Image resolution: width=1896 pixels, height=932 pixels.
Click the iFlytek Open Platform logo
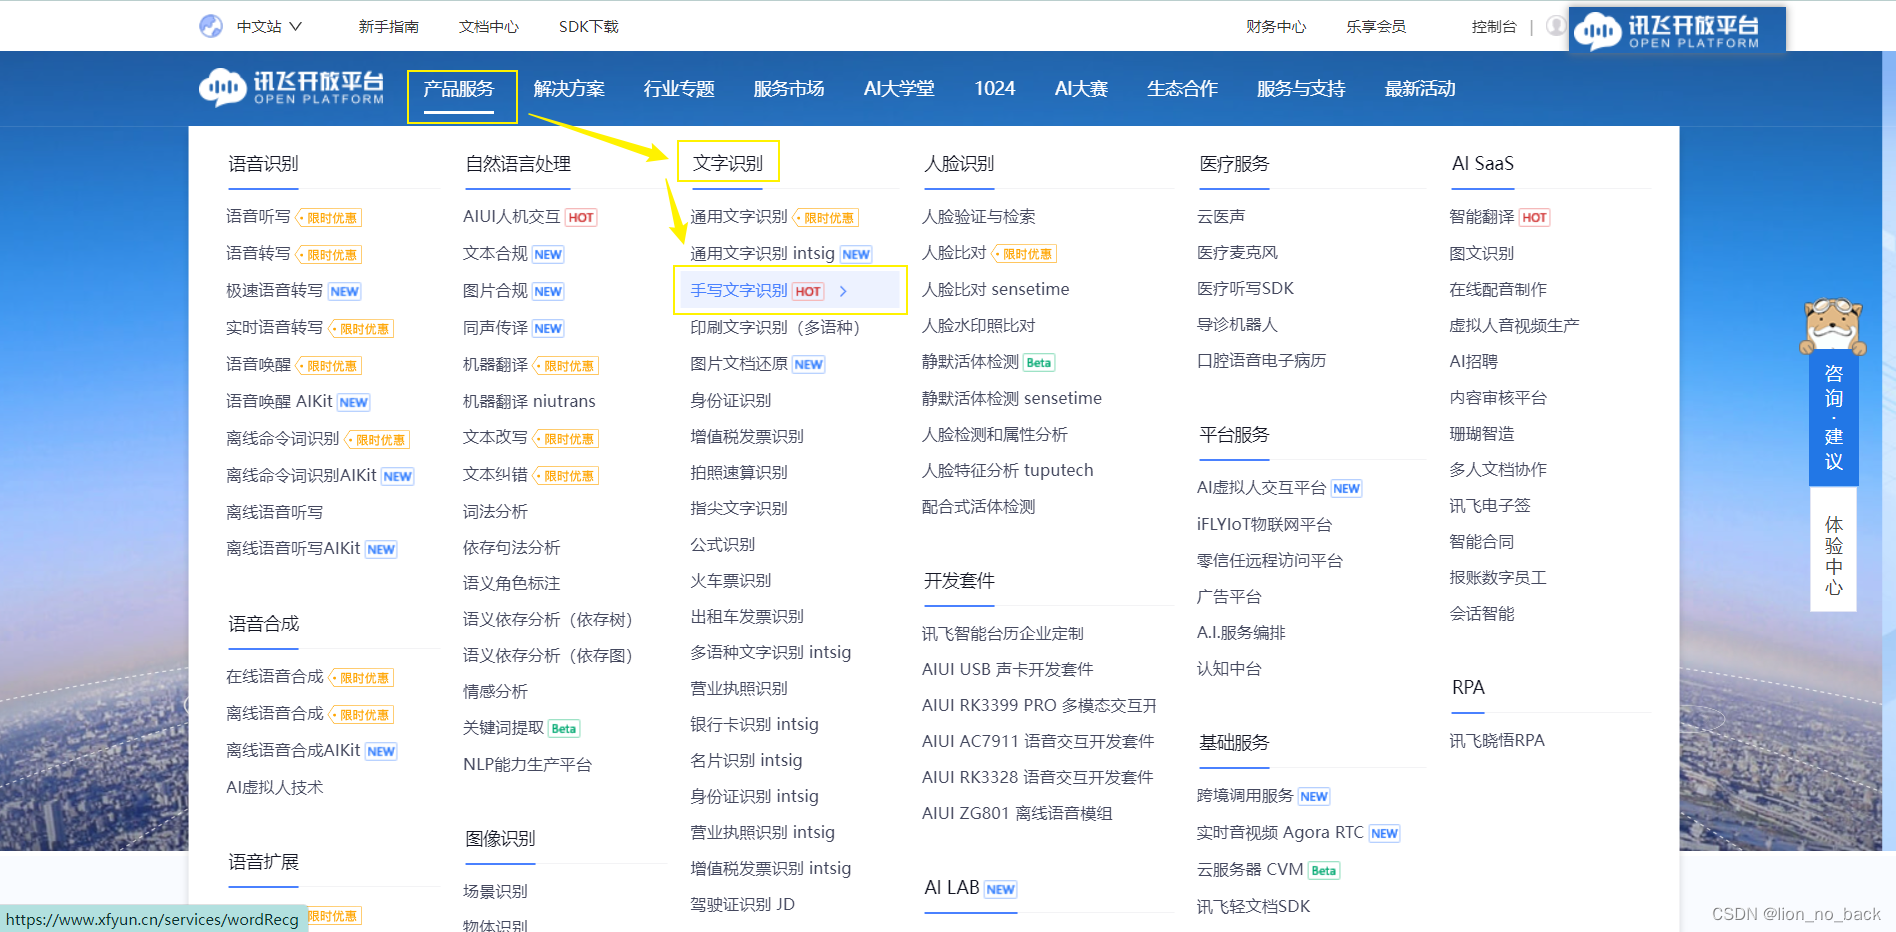pos(292,88)
